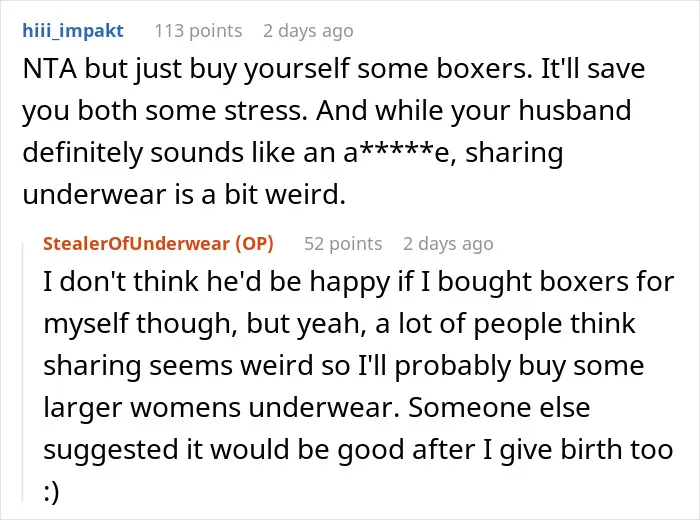Click the 'myself though, but yeah' line
The width and height of the screenshot is (700, 520).
[339, 324]
